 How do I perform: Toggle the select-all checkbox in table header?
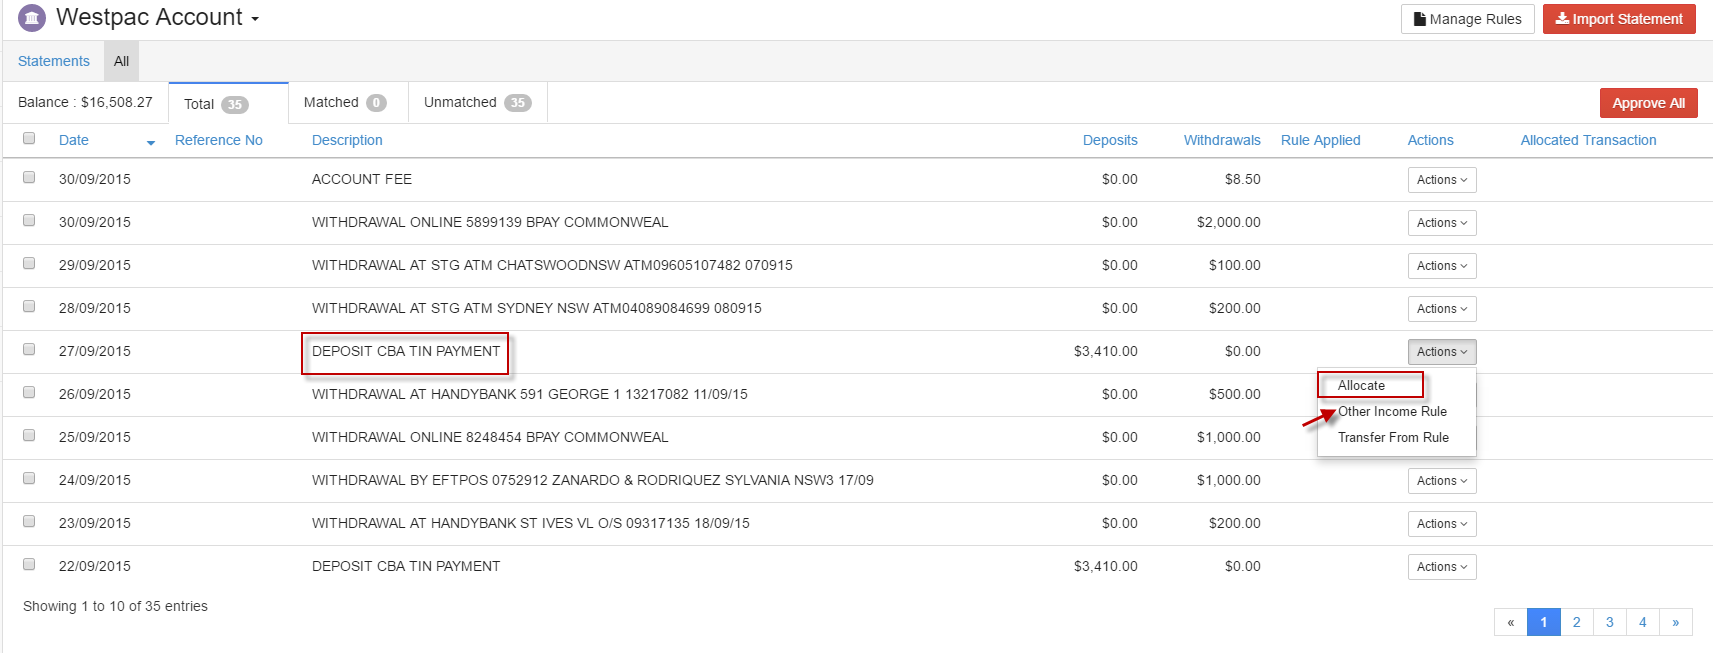click(x=29, y=139)
